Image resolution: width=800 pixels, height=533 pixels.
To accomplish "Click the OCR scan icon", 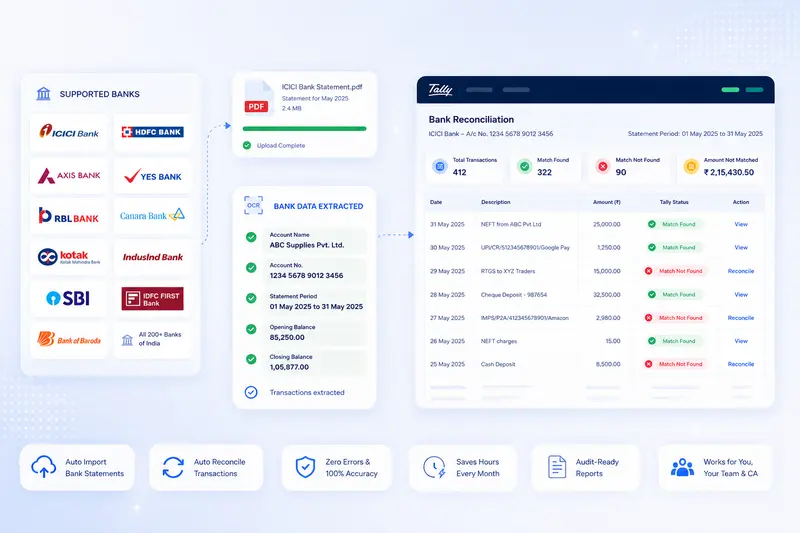I will [x=254, y=206].
